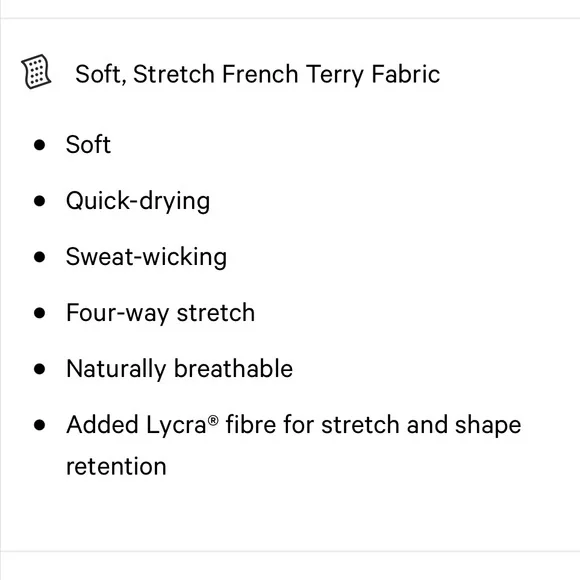Click the Sweat-wicking feature text

tap(146, 257)
